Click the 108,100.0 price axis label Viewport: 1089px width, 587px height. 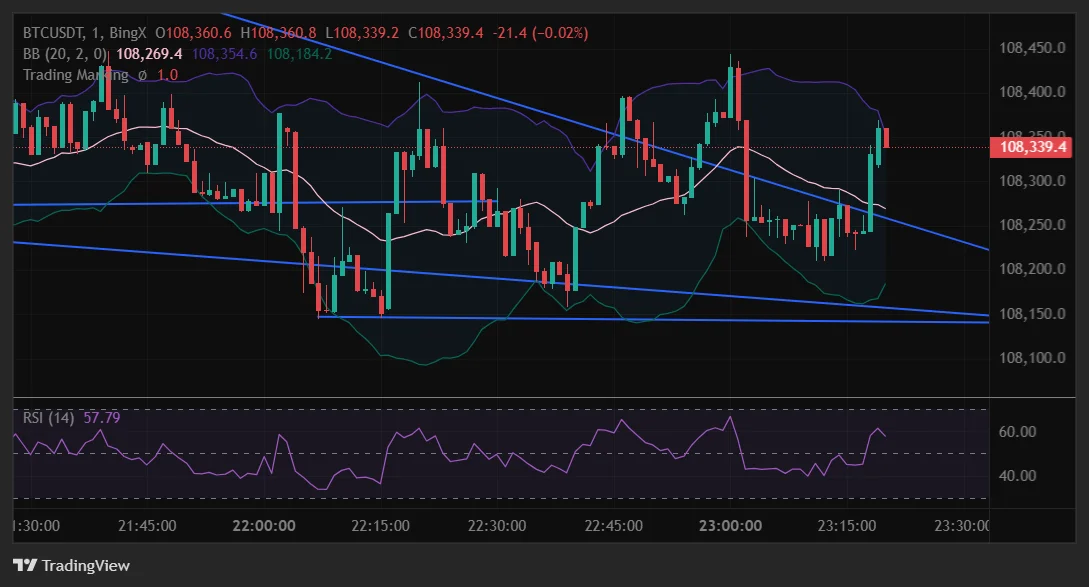coord(1031,358)
